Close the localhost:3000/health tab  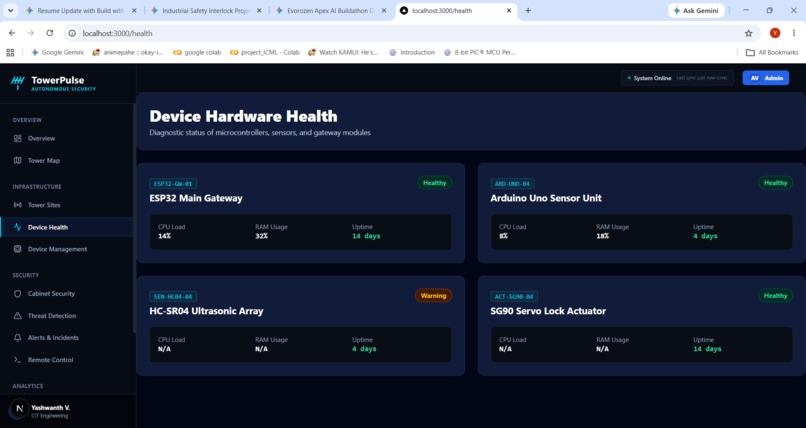[509, 10]
